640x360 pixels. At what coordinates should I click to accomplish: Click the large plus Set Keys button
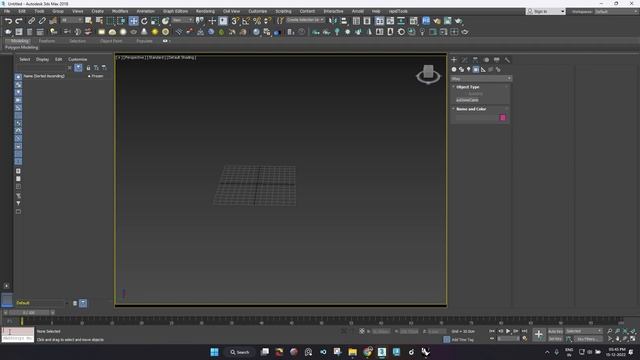539,335
